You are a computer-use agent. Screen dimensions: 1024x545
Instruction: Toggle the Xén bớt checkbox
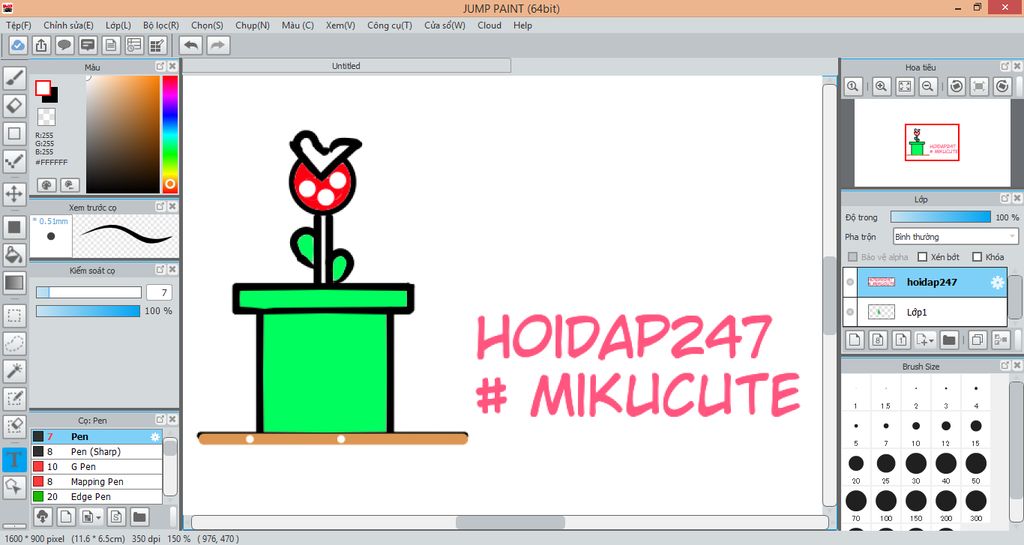(922, 257)
